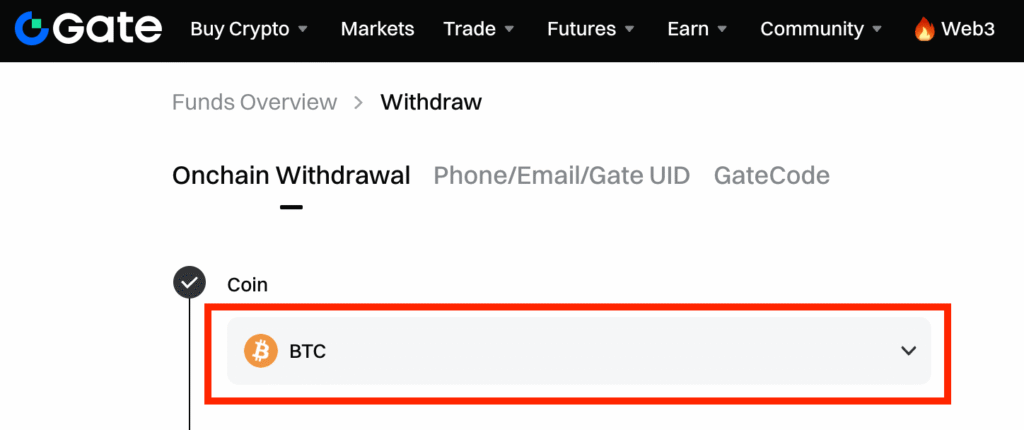Click the Web3 flame icon
This screenshot has width=1024, height=430.
coord(924,29)
